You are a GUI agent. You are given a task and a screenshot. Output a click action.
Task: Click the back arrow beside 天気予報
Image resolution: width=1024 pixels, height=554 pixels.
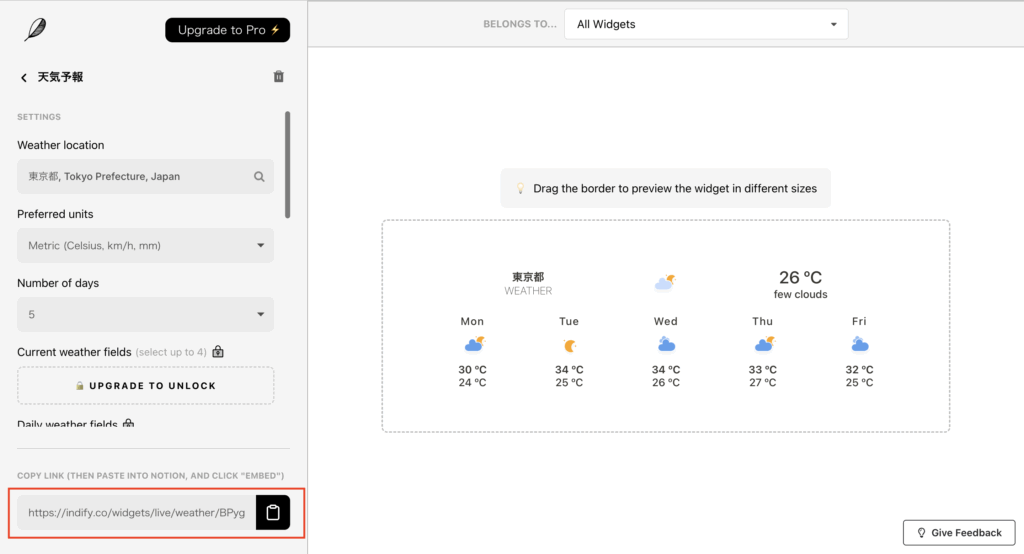click(x=24, y=77)
